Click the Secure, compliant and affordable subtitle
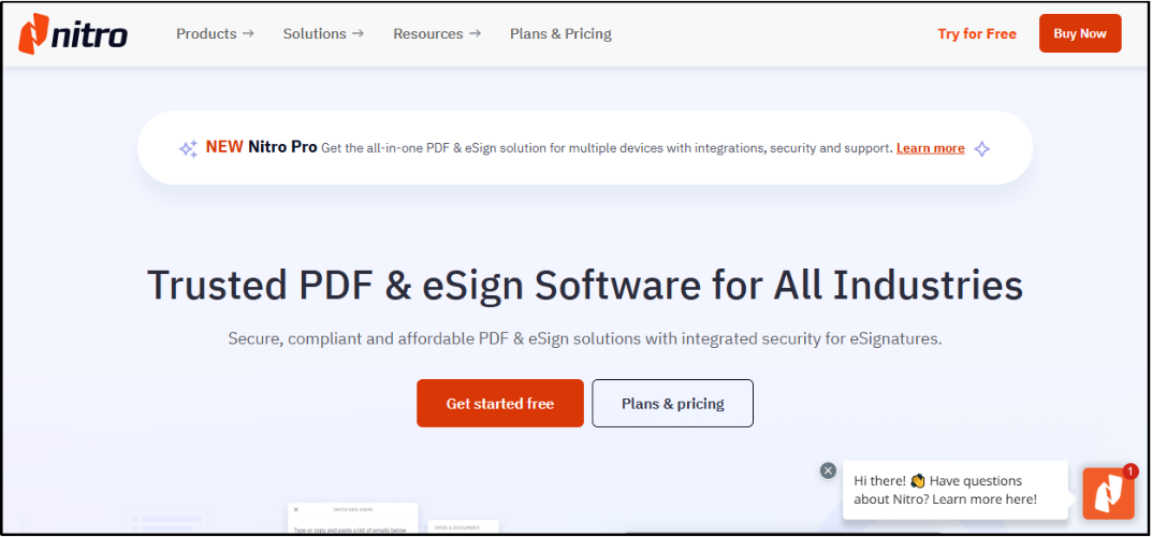 click(x=585, y=339)
